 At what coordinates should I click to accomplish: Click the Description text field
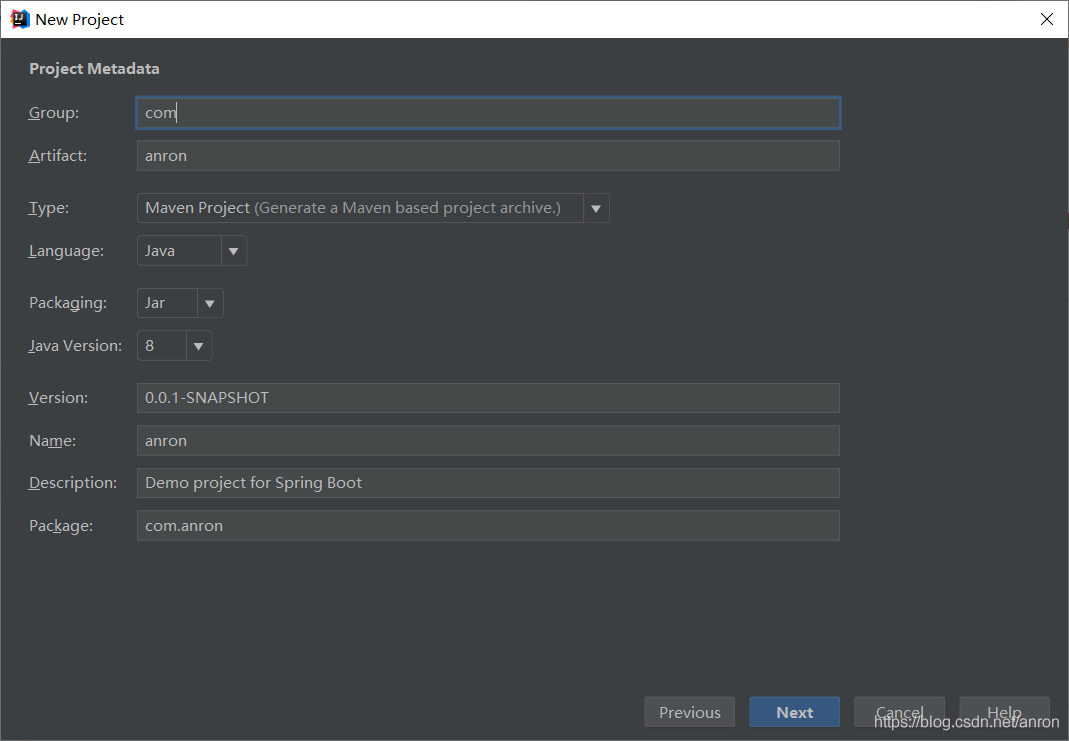pyautogui.click(x=488, y=483)
